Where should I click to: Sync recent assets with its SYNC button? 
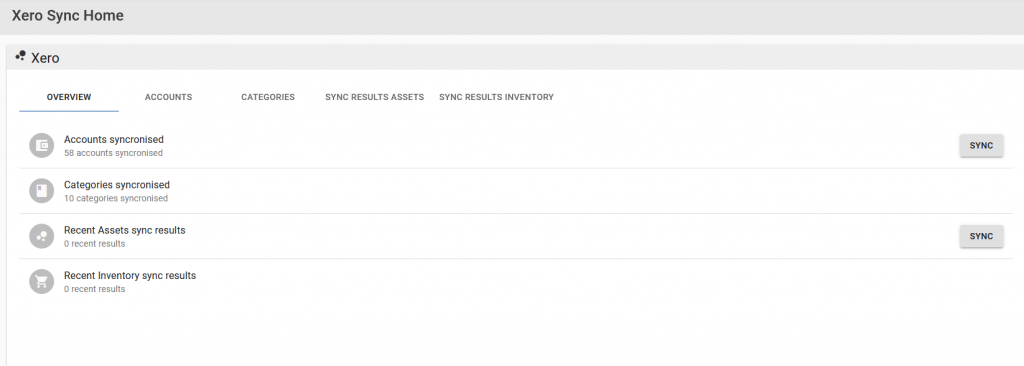(x=981, y=236)
